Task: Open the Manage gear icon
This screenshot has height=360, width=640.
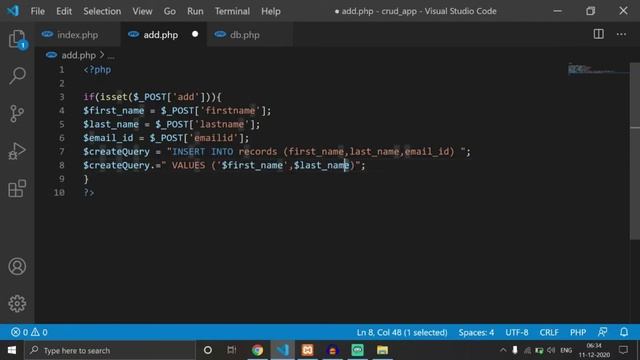Action: click(x=17, y=304)
